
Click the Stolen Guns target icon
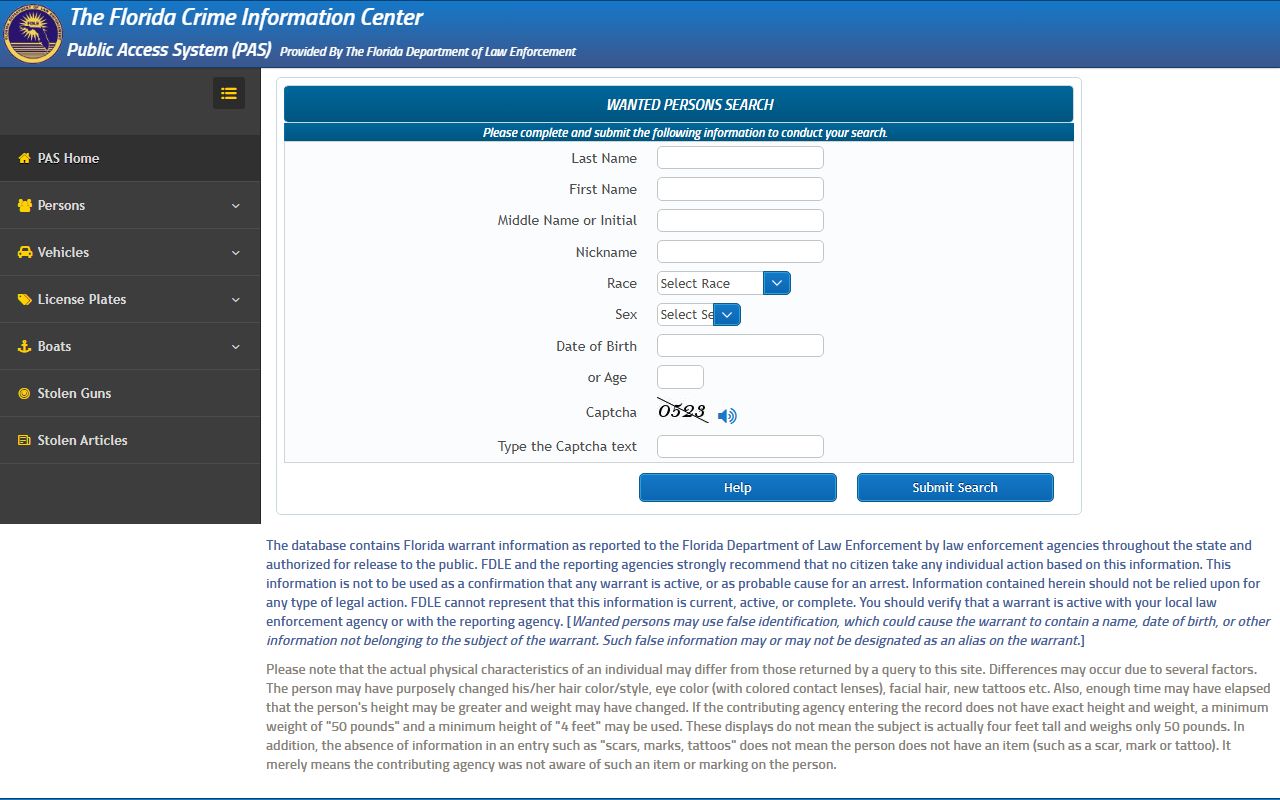point(25,393)
